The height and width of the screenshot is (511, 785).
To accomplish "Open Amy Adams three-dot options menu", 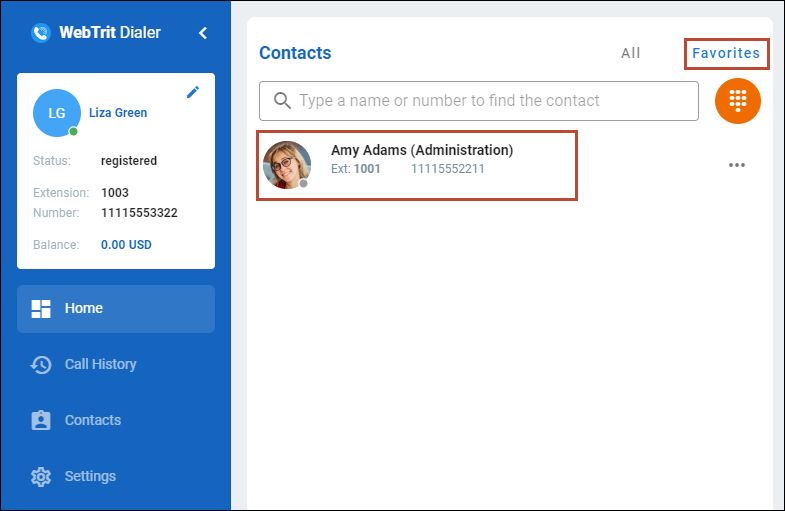I will 737,165.
